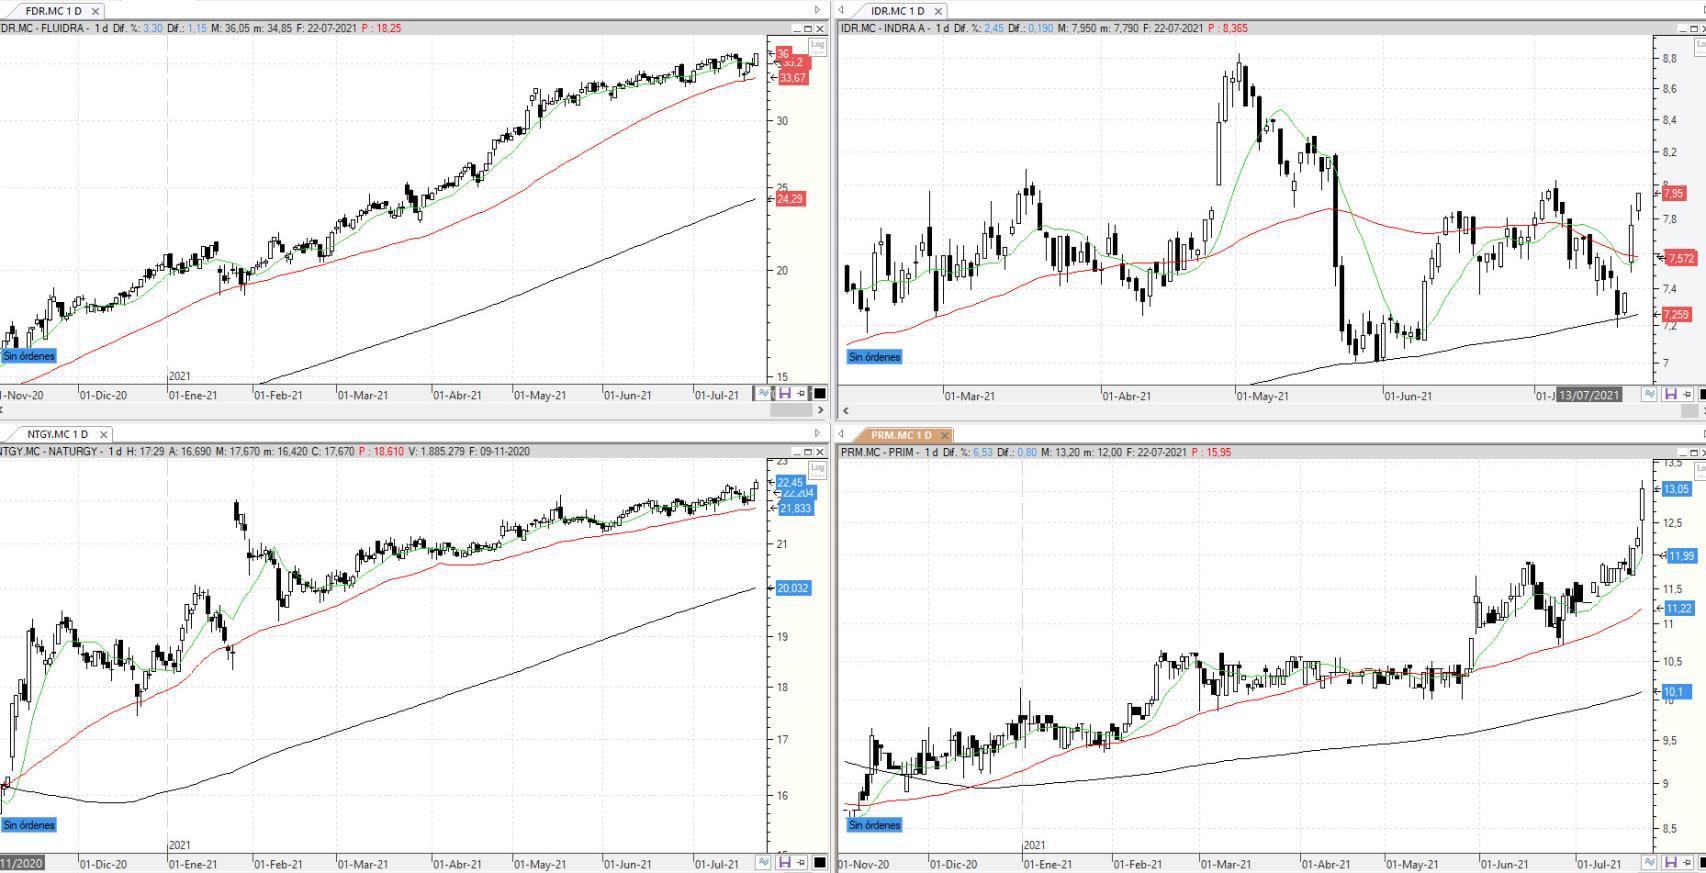Screen dimensions: 1706x873
Task: Toggle Log scale on INDRA chart
Action: 1701,45
